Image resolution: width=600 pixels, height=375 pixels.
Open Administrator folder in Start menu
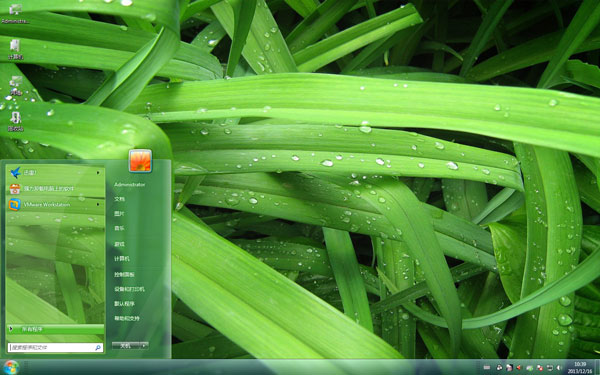[x=130, y=184]
